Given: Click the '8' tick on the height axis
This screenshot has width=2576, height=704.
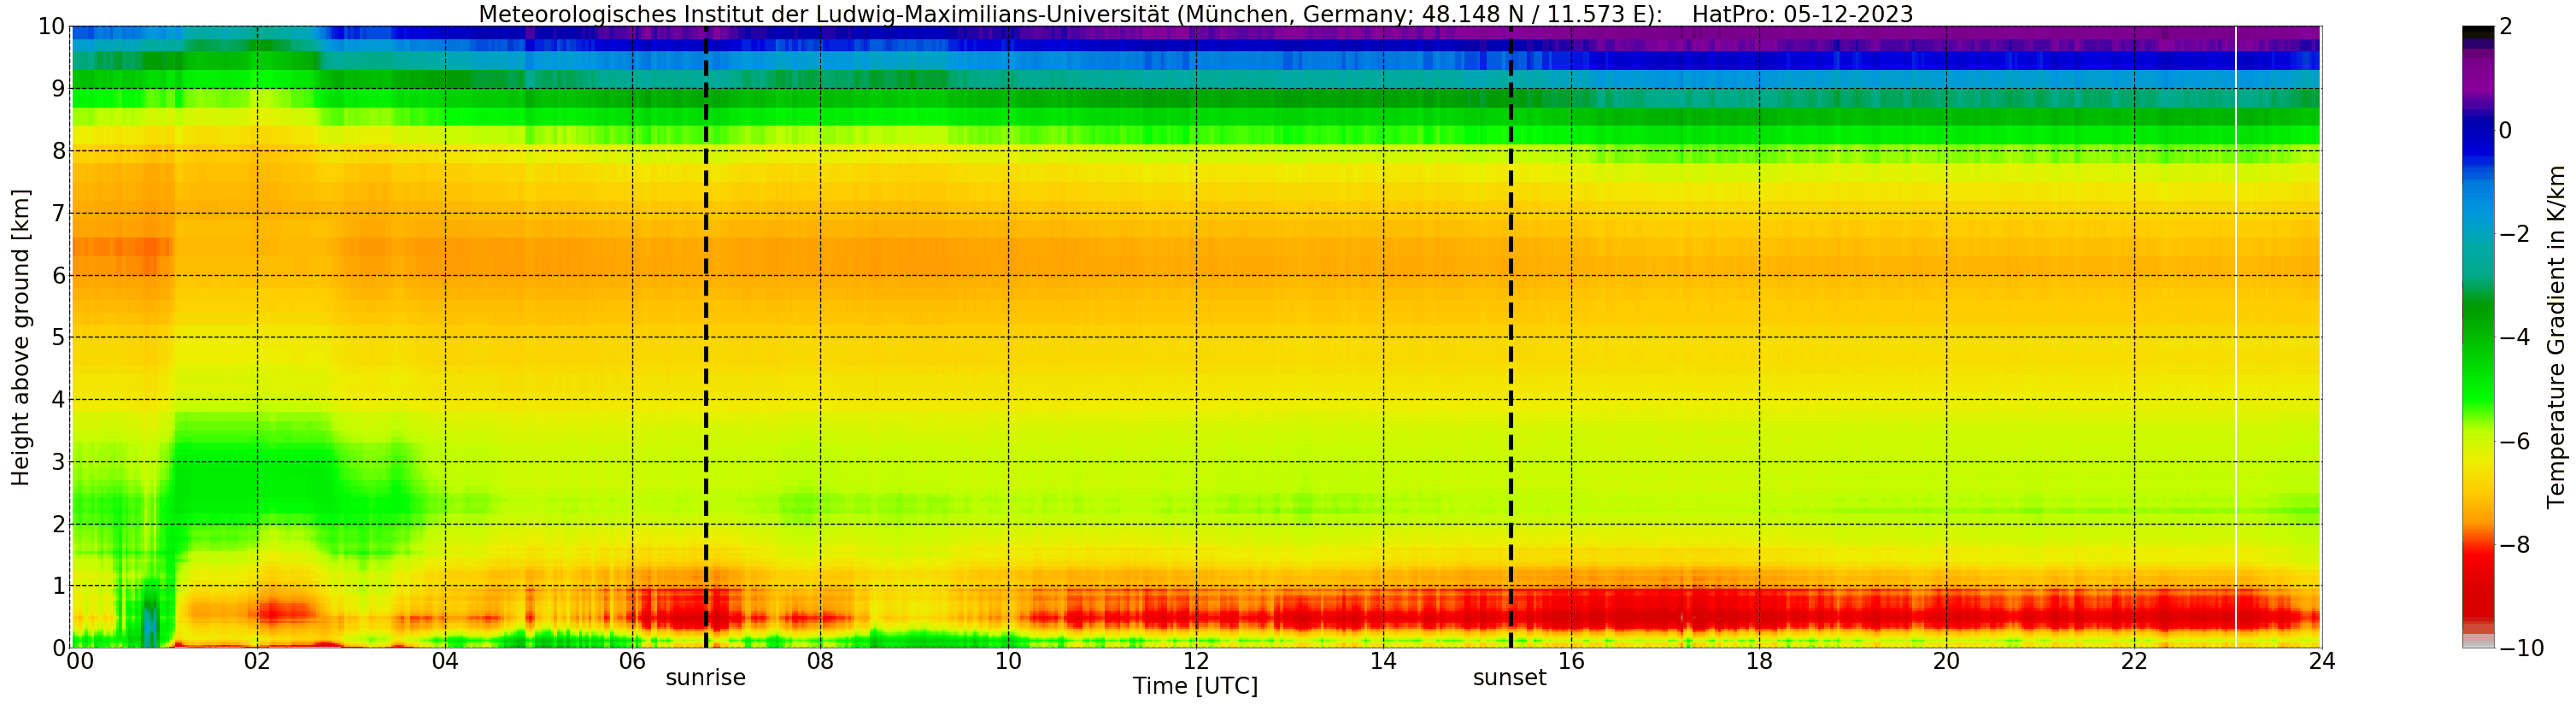Looking at the screenshot, I should pyautogui.click(x=58, y=151).
